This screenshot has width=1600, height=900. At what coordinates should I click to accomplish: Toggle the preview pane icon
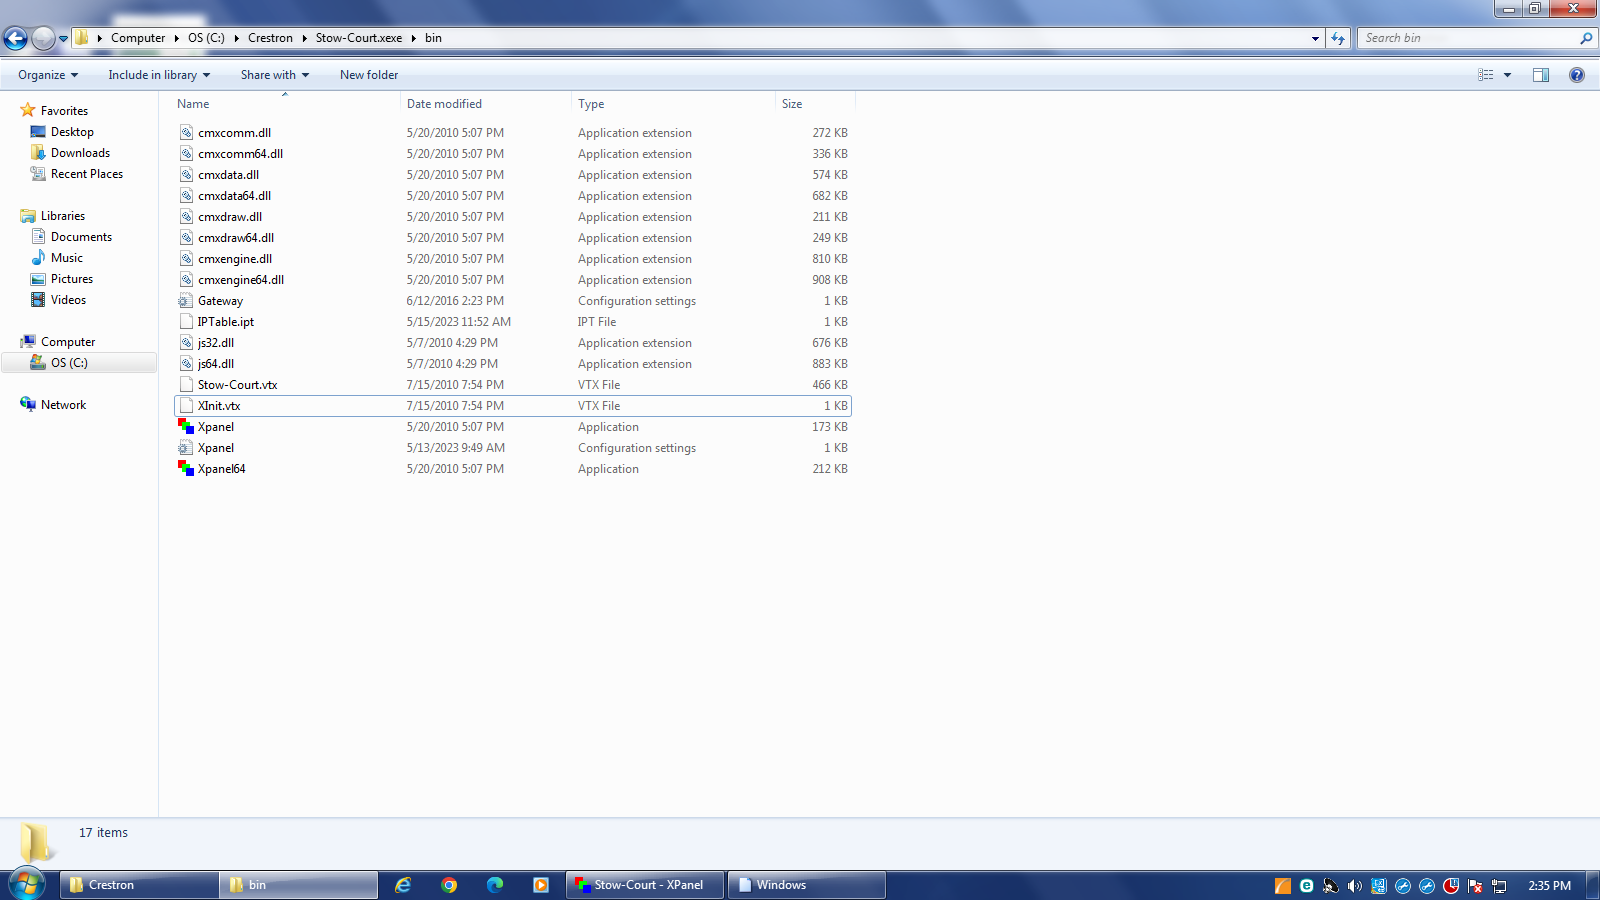point(1541,75)
